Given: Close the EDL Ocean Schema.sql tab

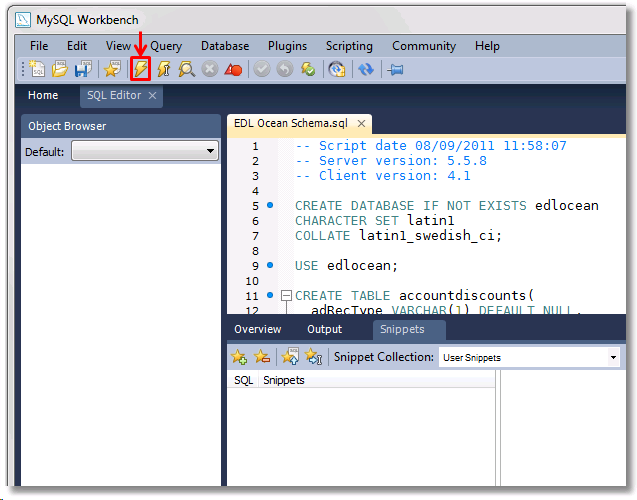Looking at the screenshot, I should pyautogui.click(x=361, y=123).
